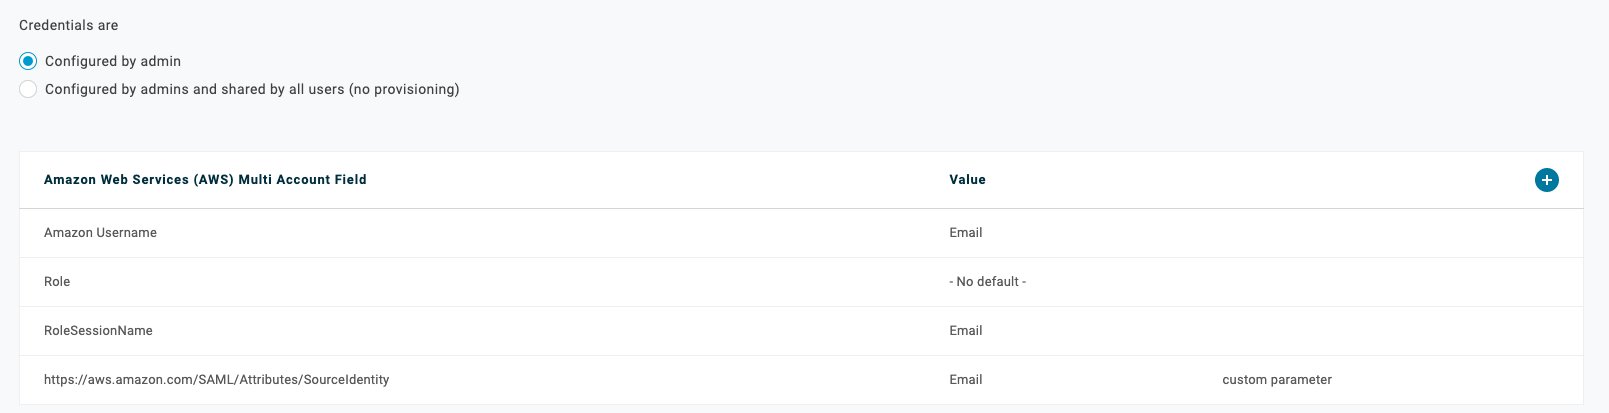Click the plus icon to add a parameter

point(1546,180)
